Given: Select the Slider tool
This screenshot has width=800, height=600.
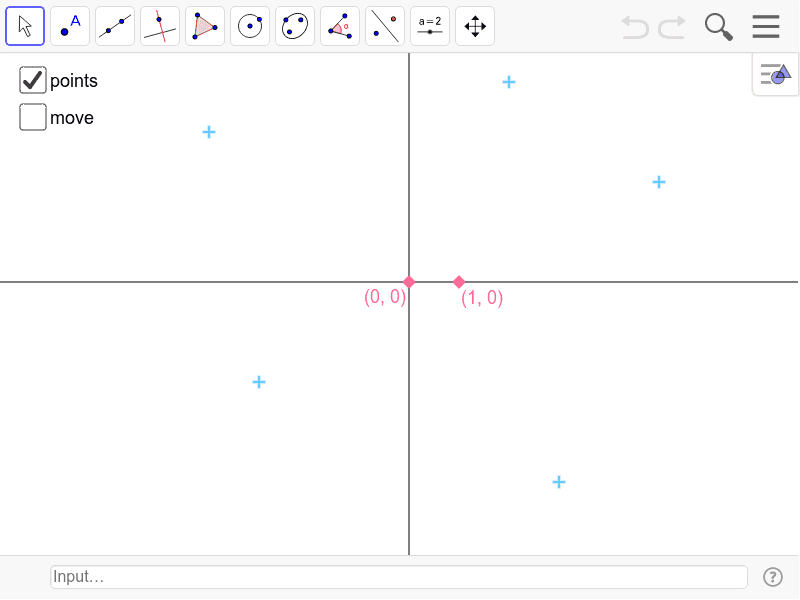Looking at the screenshot, I should pyautogui.click(x=430, y=26).
